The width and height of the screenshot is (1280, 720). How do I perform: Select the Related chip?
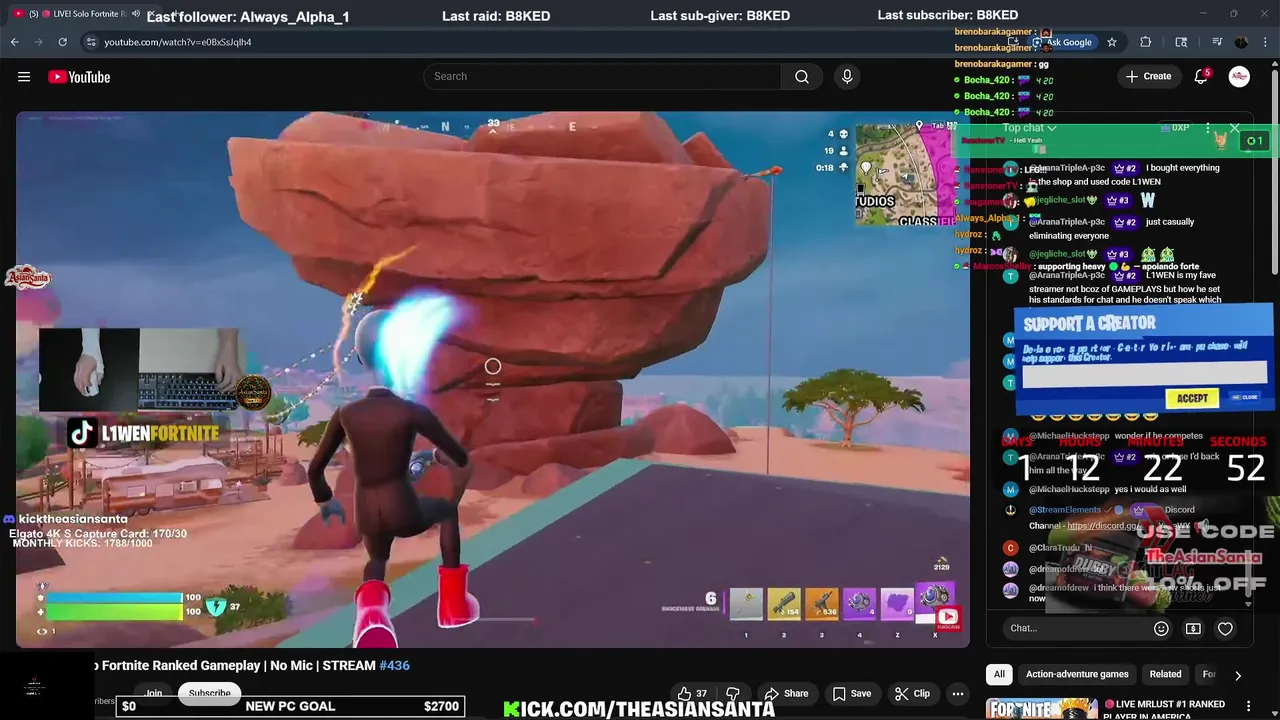click(x=1165, y=674)
